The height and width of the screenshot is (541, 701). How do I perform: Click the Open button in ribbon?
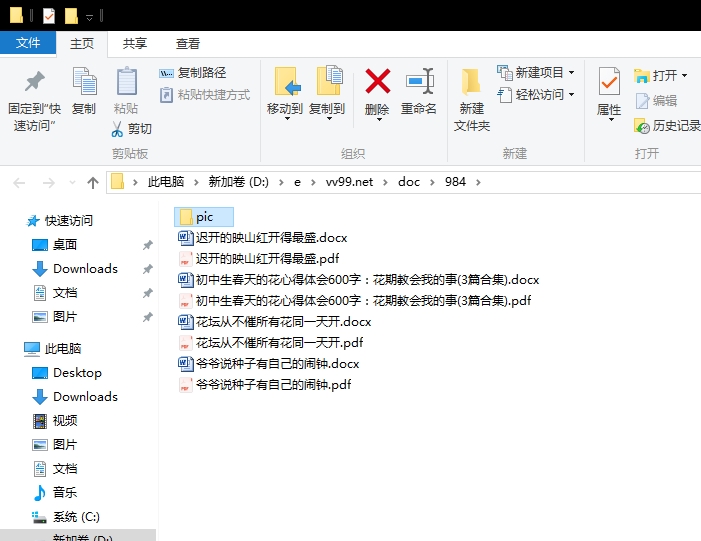pos(655,76)
